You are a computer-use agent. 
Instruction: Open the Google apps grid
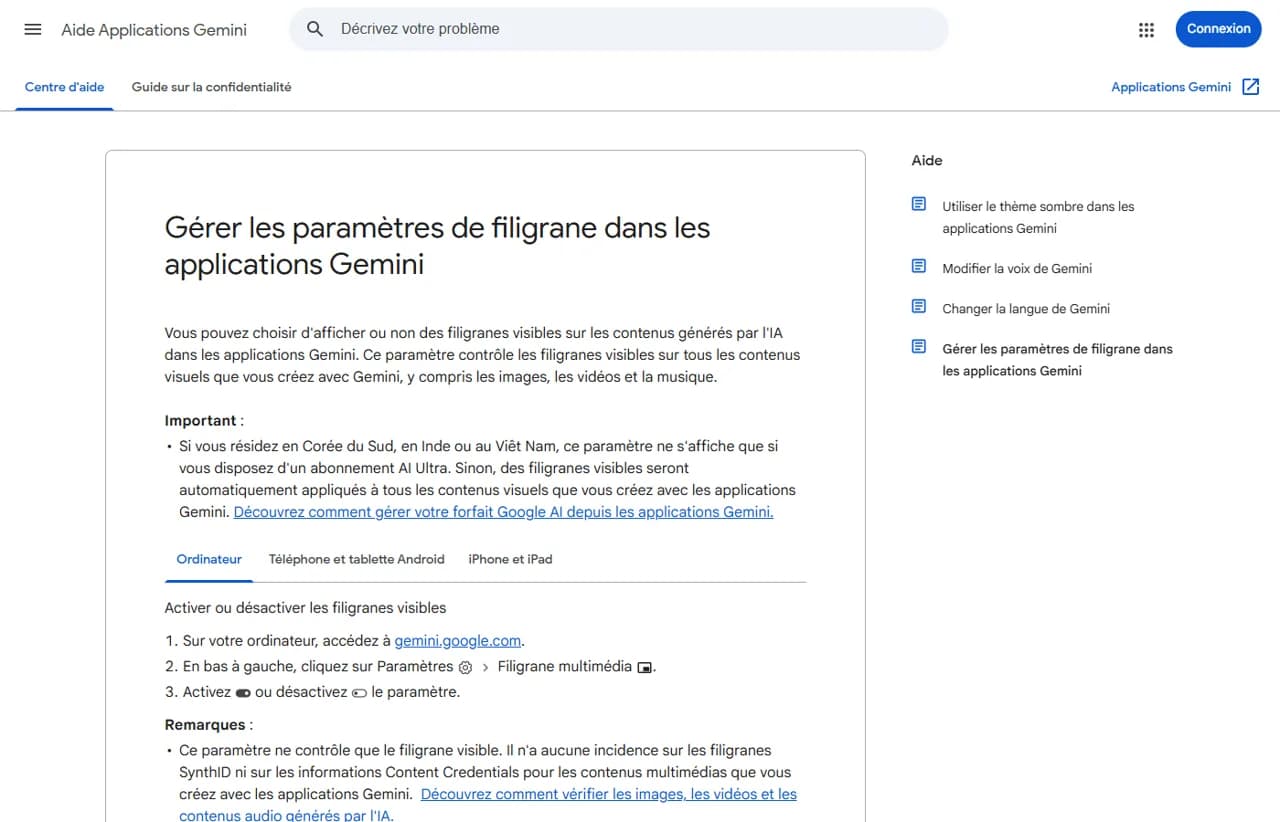1146,30
